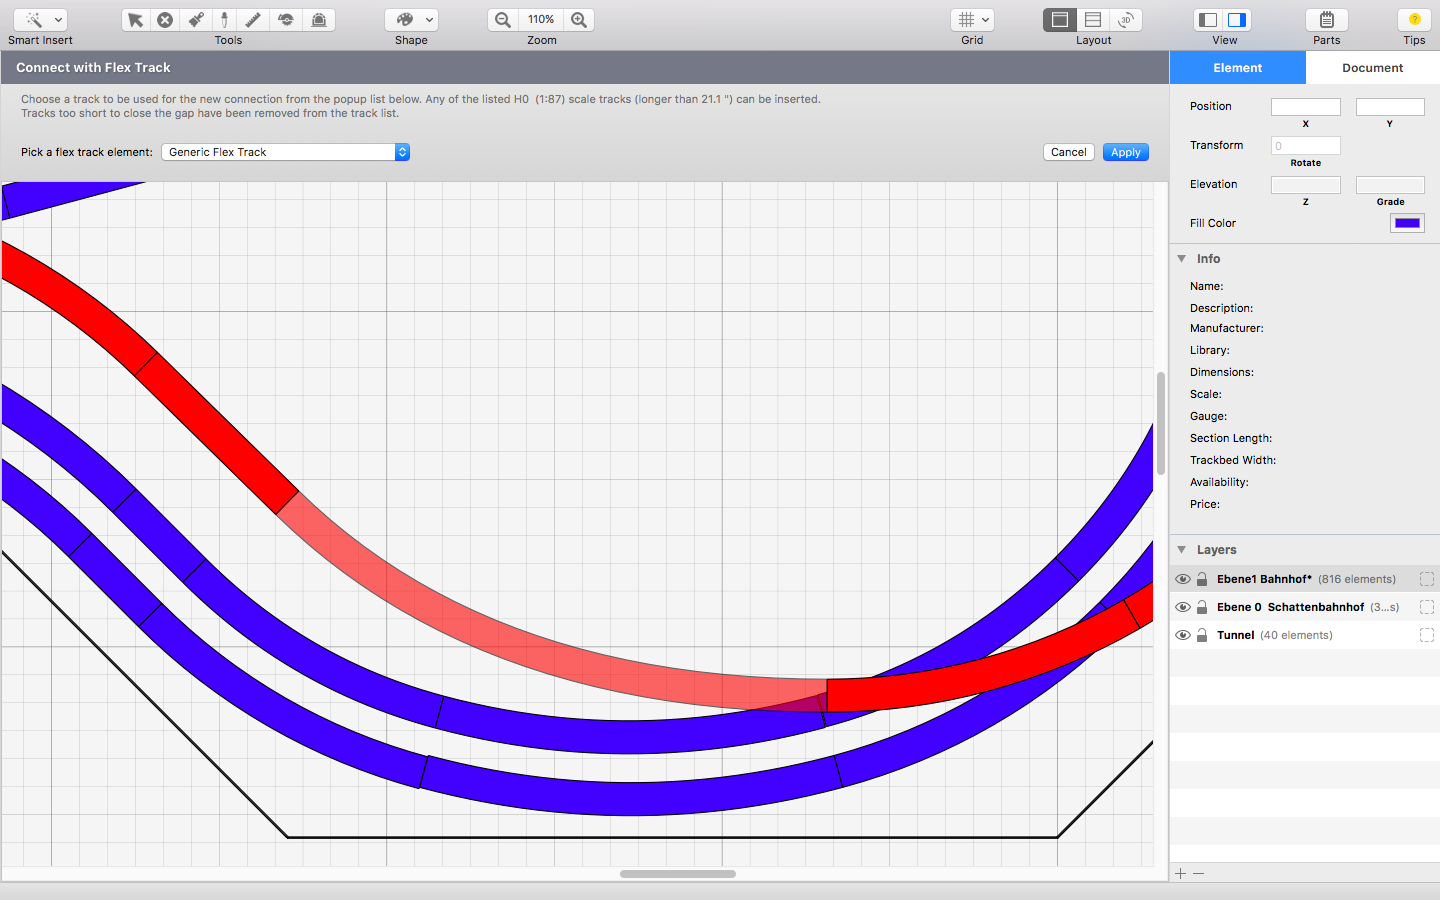Open the Tips help
This screenshot has width=1440, height=900.
1414,20
